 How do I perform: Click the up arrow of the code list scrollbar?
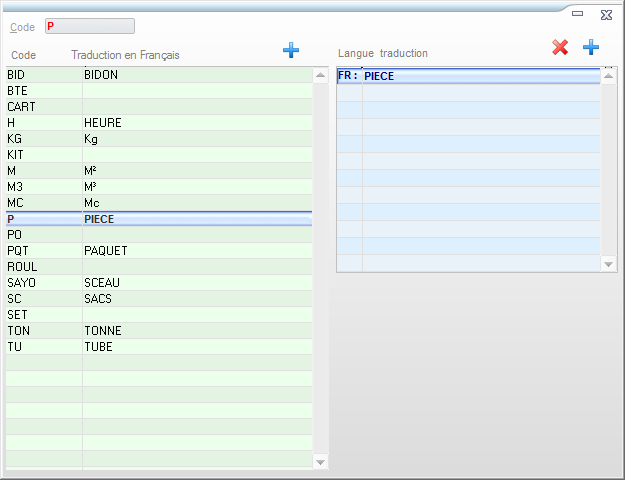[x=320, y=75]
